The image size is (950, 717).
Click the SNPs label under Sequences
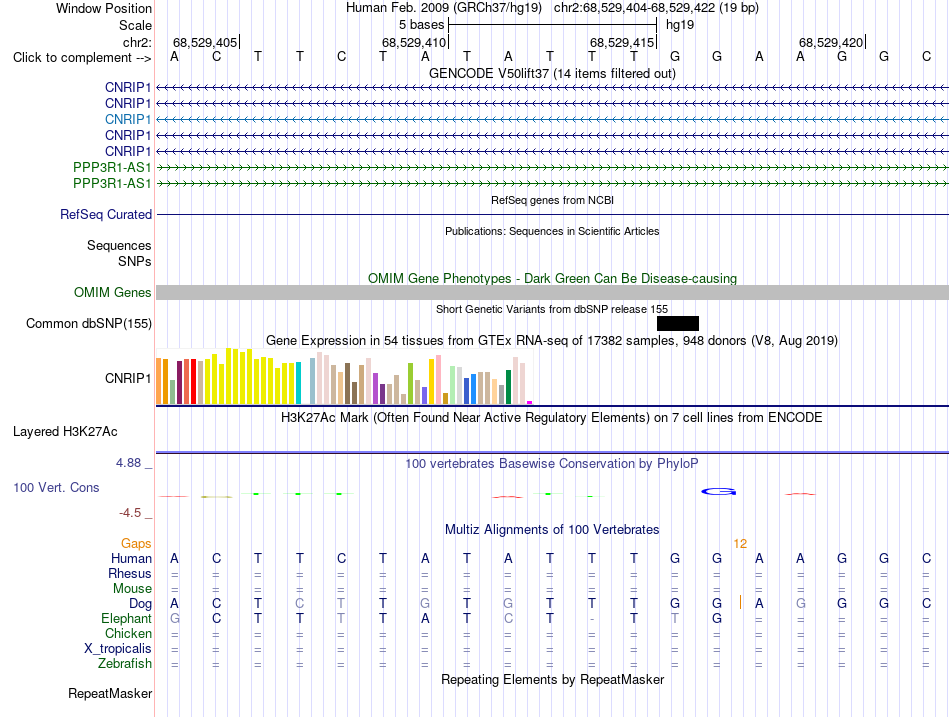pyautogui.click(x=135, y=261)
